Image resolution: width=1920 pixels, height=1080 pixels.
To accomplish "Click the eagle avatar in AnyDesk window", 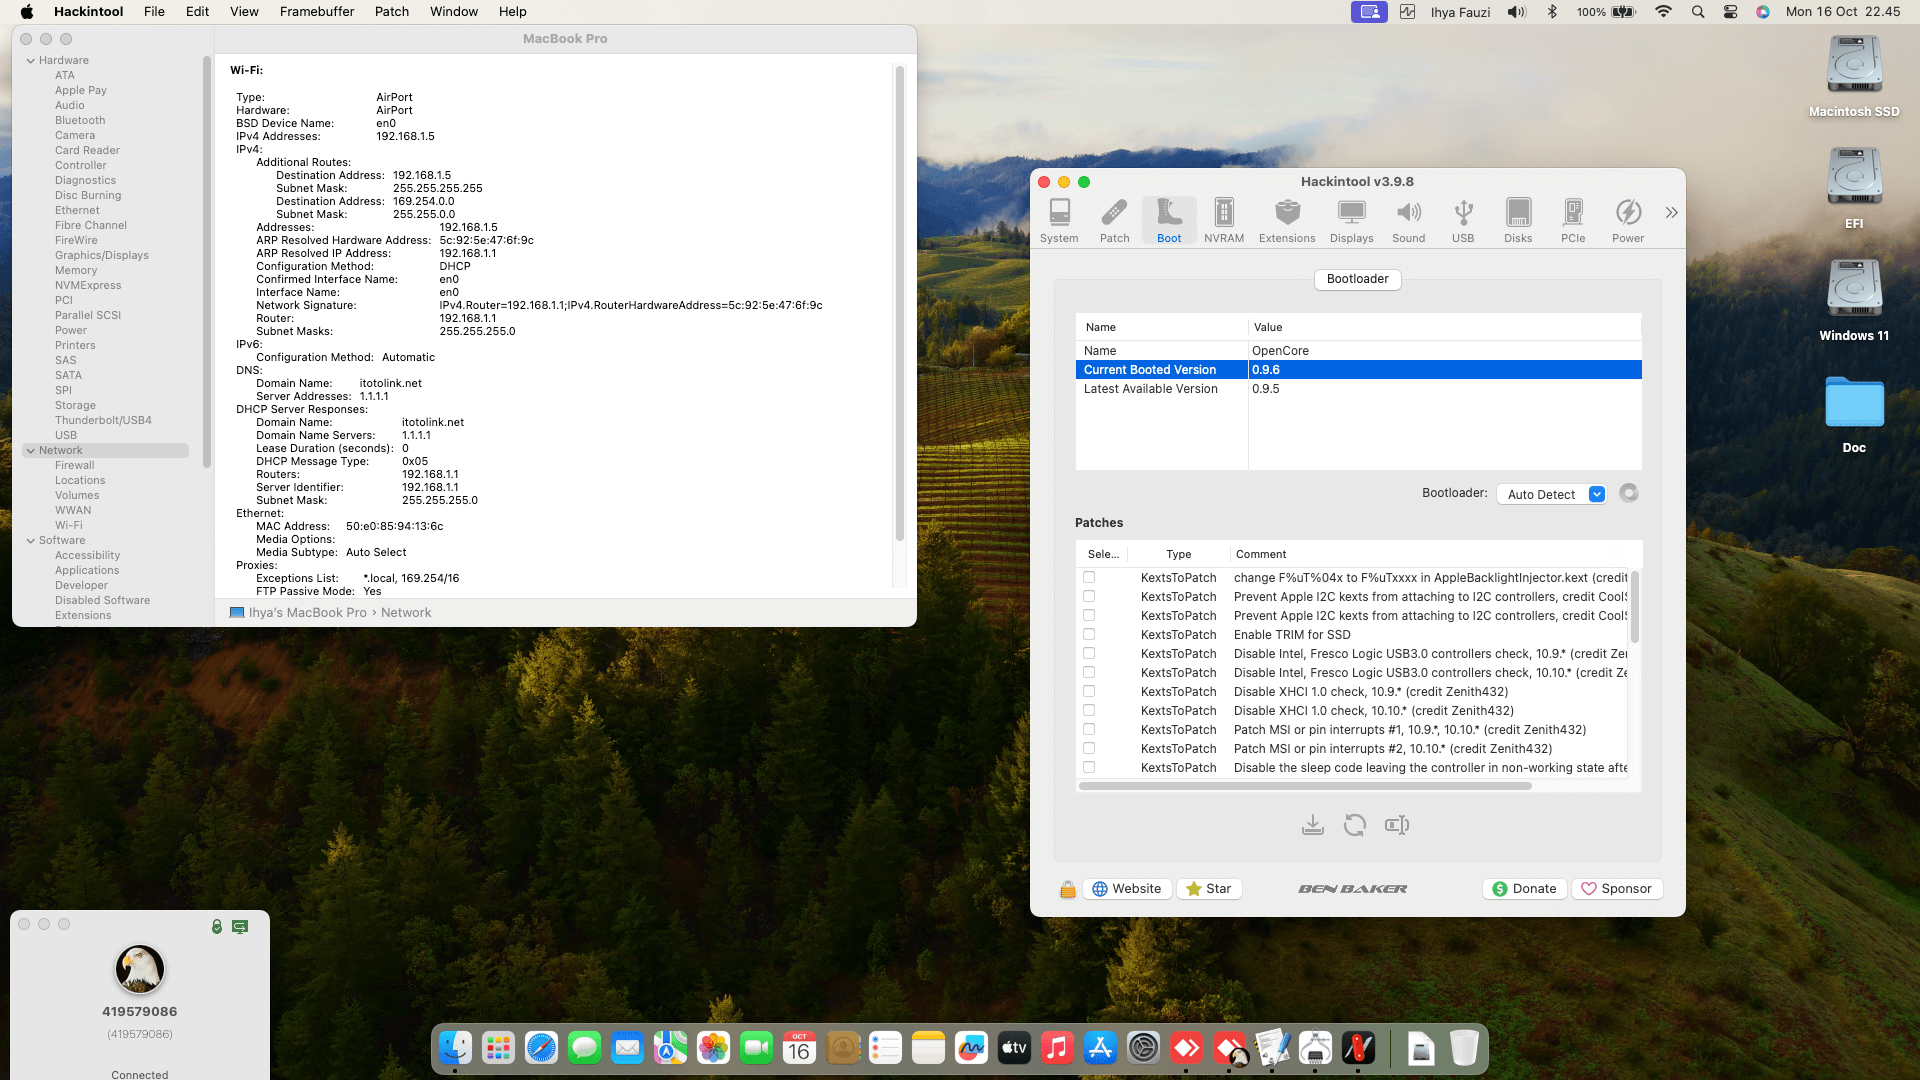I will click(x=140, y=969).
